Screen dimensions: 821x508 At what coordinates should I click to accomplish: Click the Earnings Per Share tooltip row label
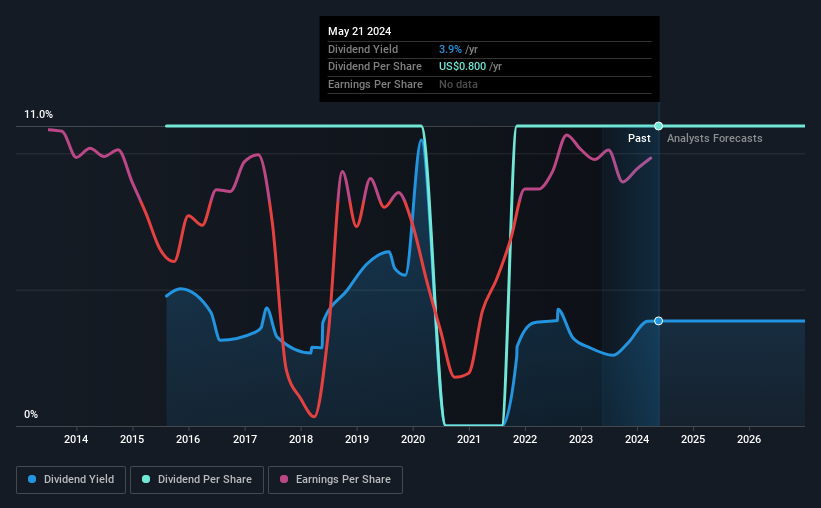pos(375,84)
